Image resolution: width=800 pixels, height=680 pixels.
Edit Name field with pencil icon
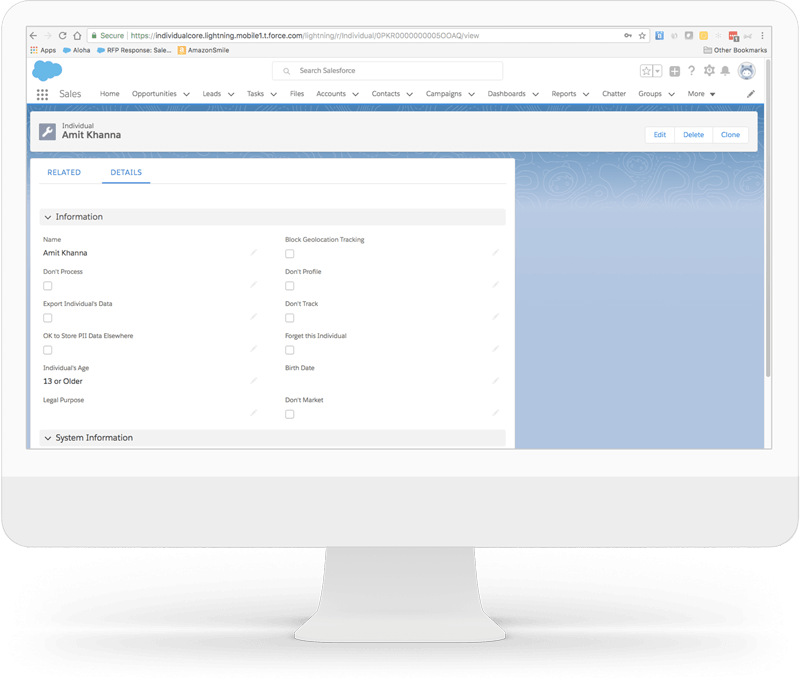point(254,253)
